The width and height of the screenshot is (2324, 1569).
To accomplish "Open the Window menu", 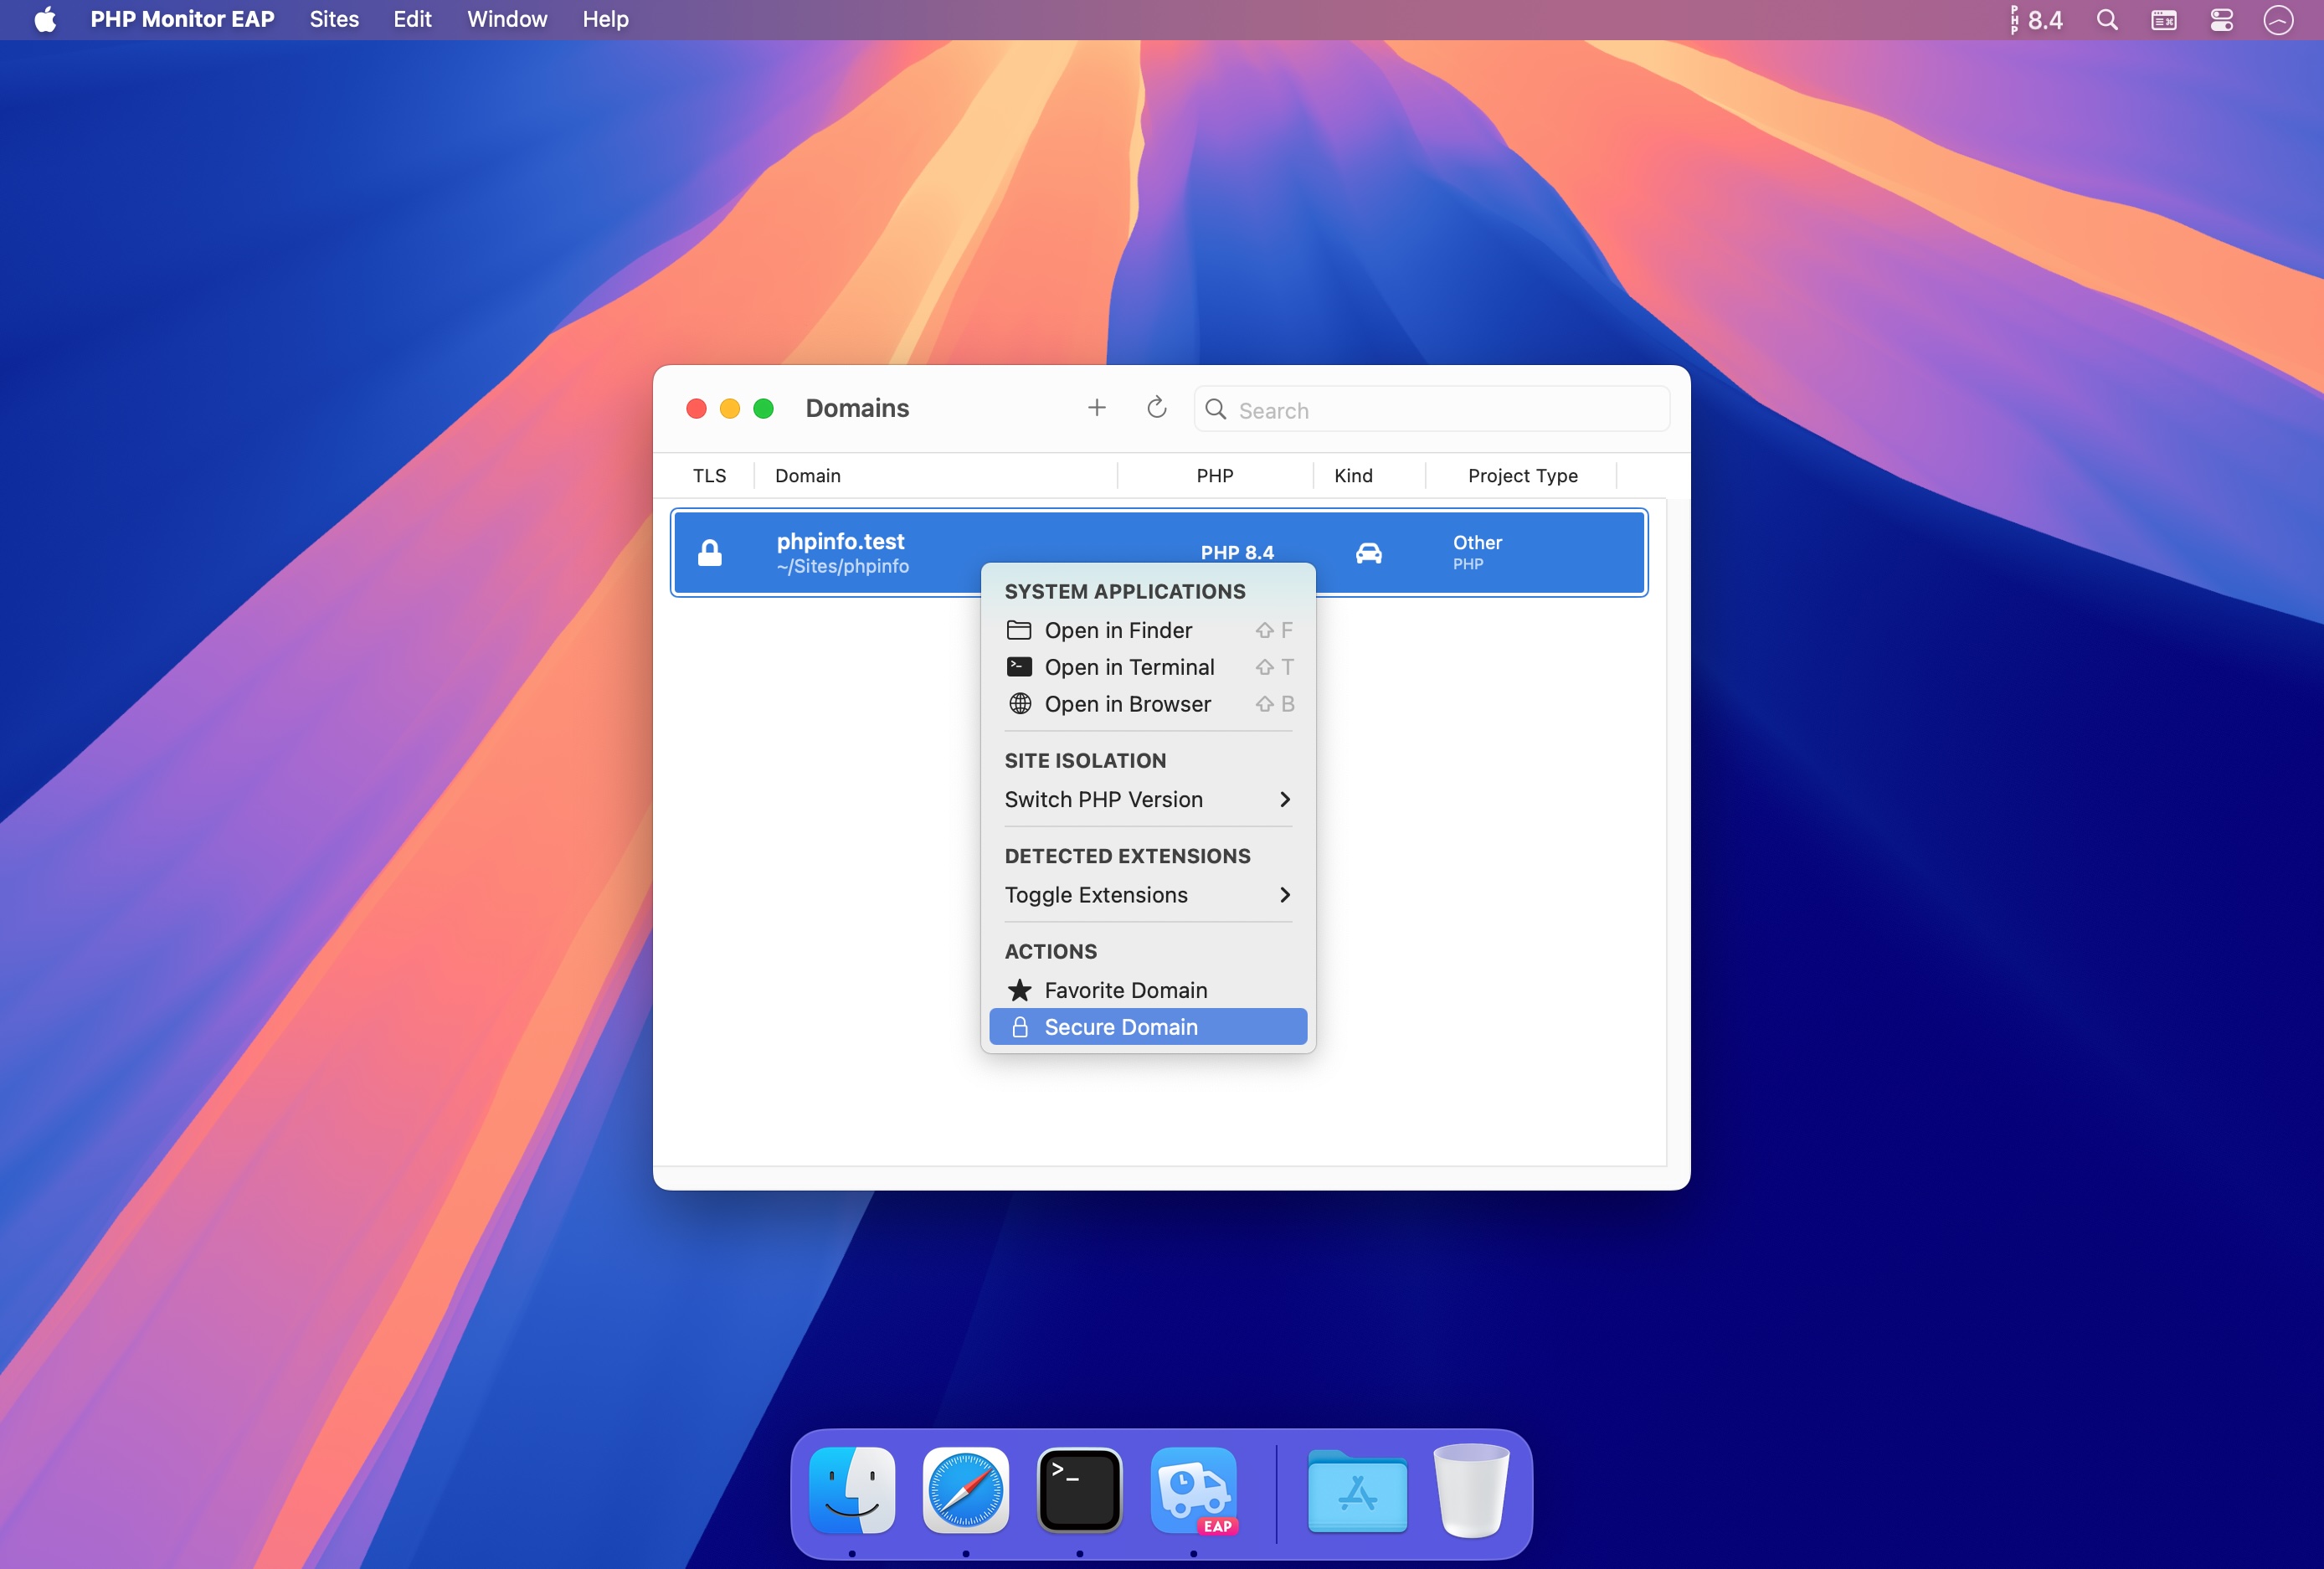I will click(x=507, y=20).
